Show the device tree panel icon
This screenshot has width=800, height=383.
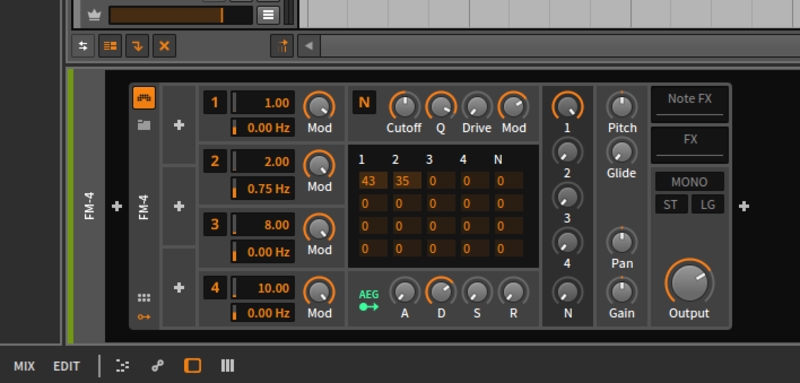pyautogui.click(x=122, y=366)
